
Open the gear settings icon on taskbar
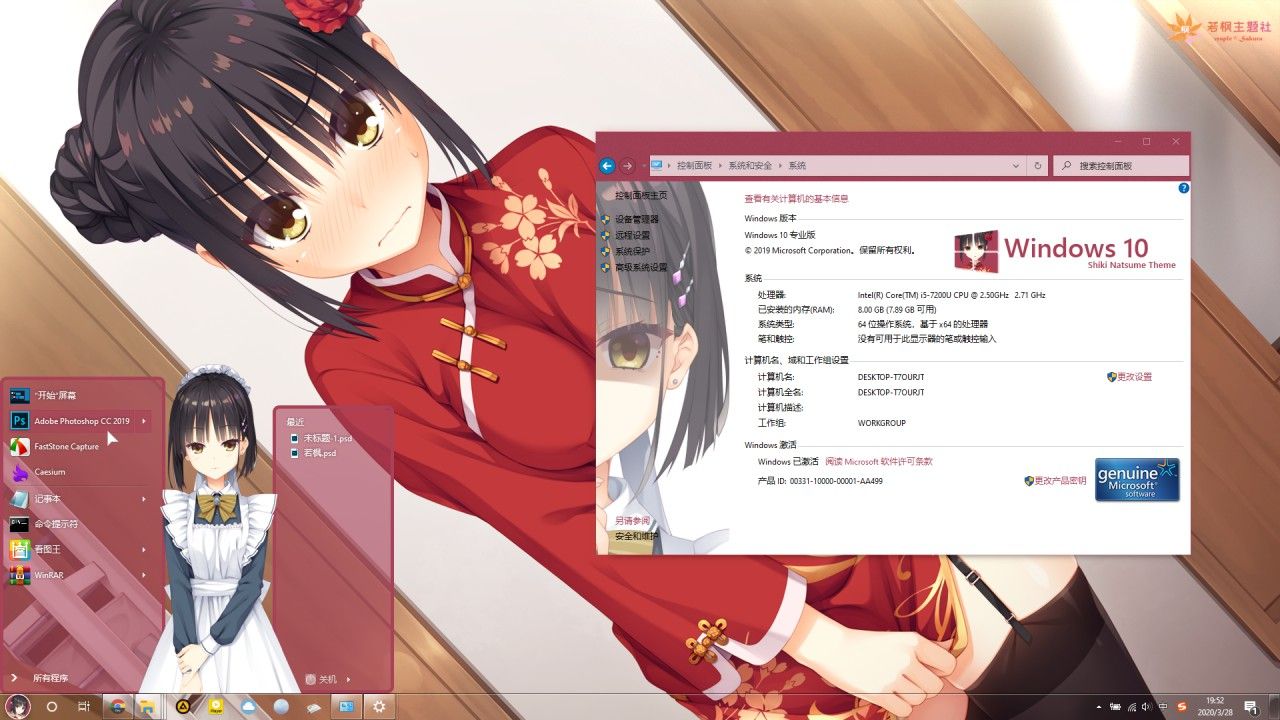click(x=379, y=706)
